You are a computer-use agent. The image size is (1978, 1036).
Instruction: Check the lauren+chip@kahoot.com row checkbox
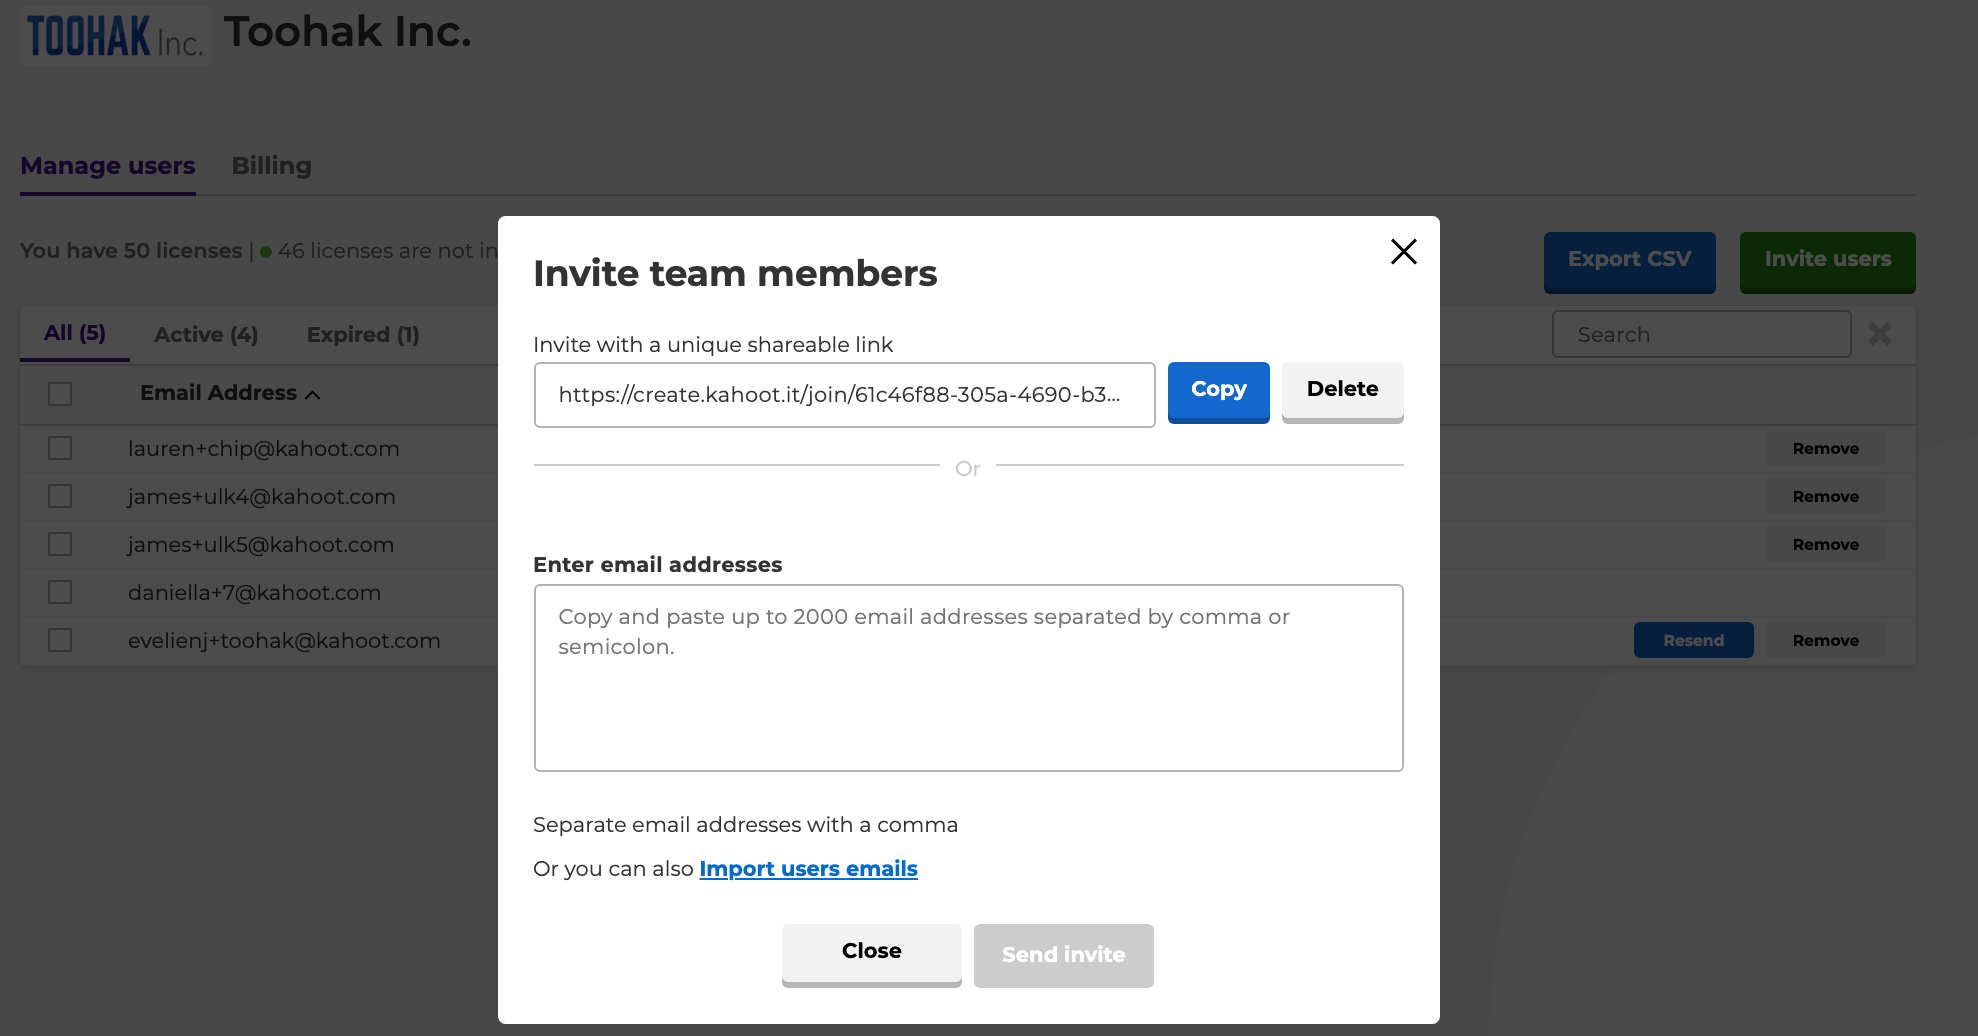point(60,448)
